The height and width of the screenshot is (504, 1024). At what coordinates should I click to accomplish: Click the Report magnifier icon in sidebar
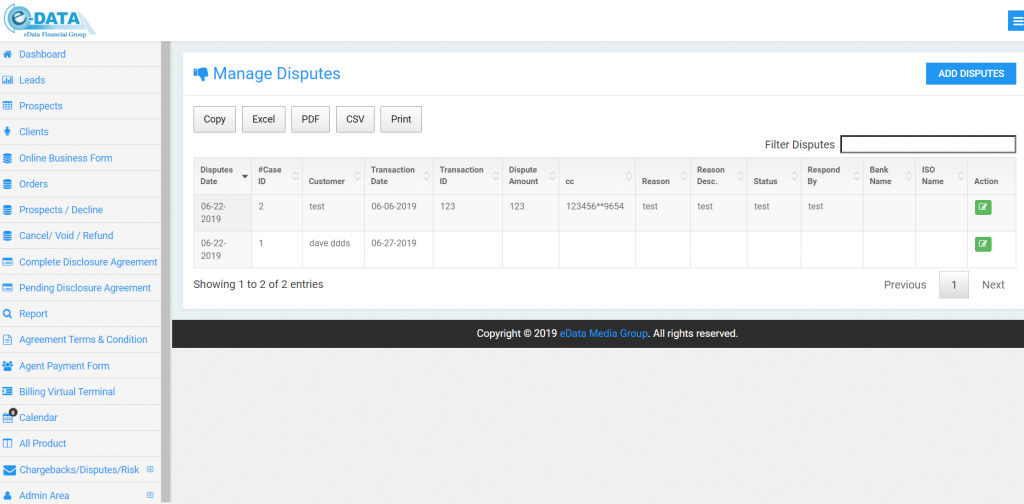(x=8, y=314)
